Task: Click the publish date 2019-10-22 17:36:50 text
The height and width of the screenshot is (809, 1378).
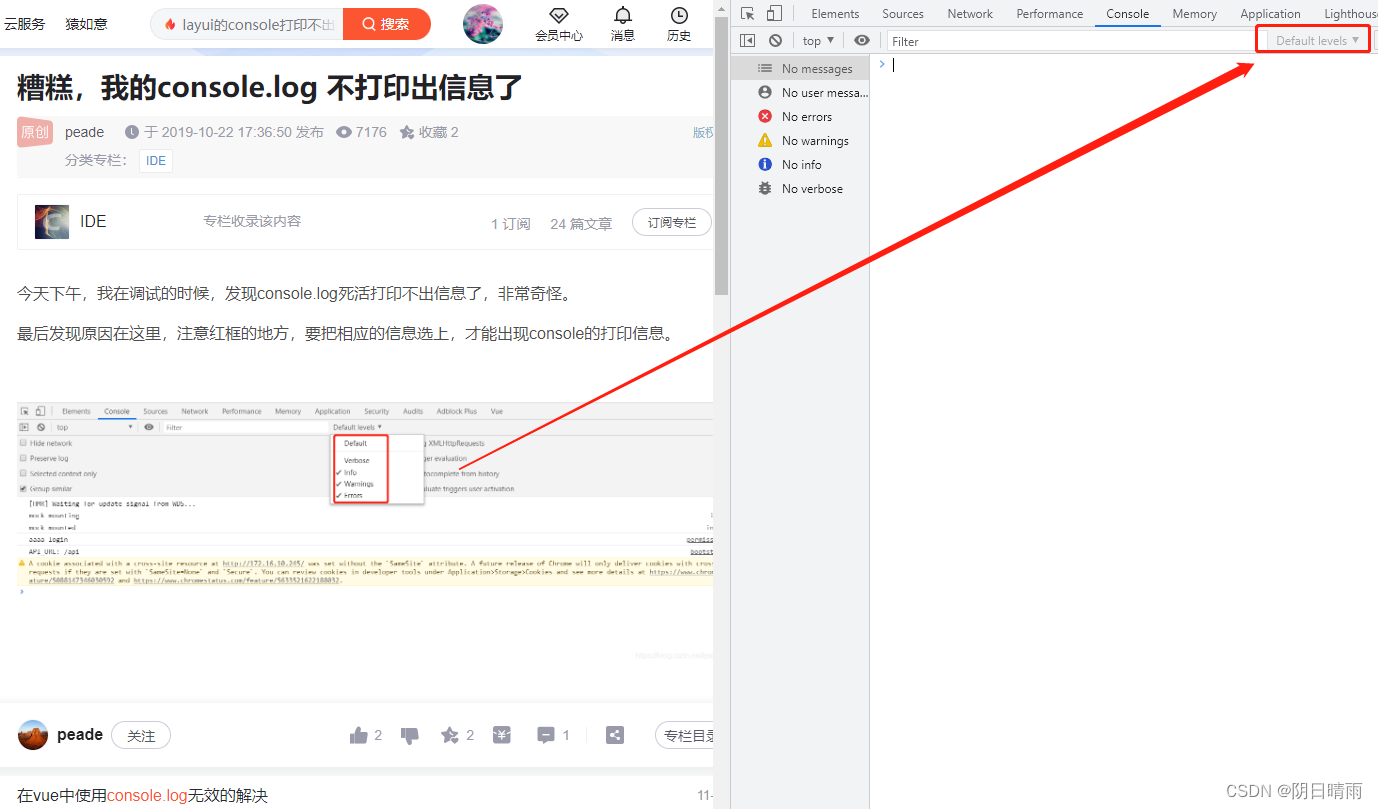Action: point(225,132)
